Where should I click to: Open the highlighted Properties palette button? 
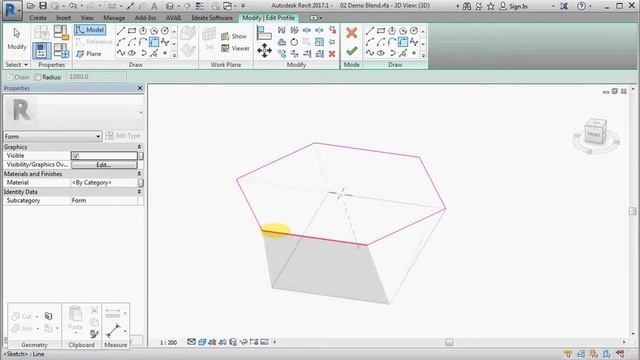point(42,51)
